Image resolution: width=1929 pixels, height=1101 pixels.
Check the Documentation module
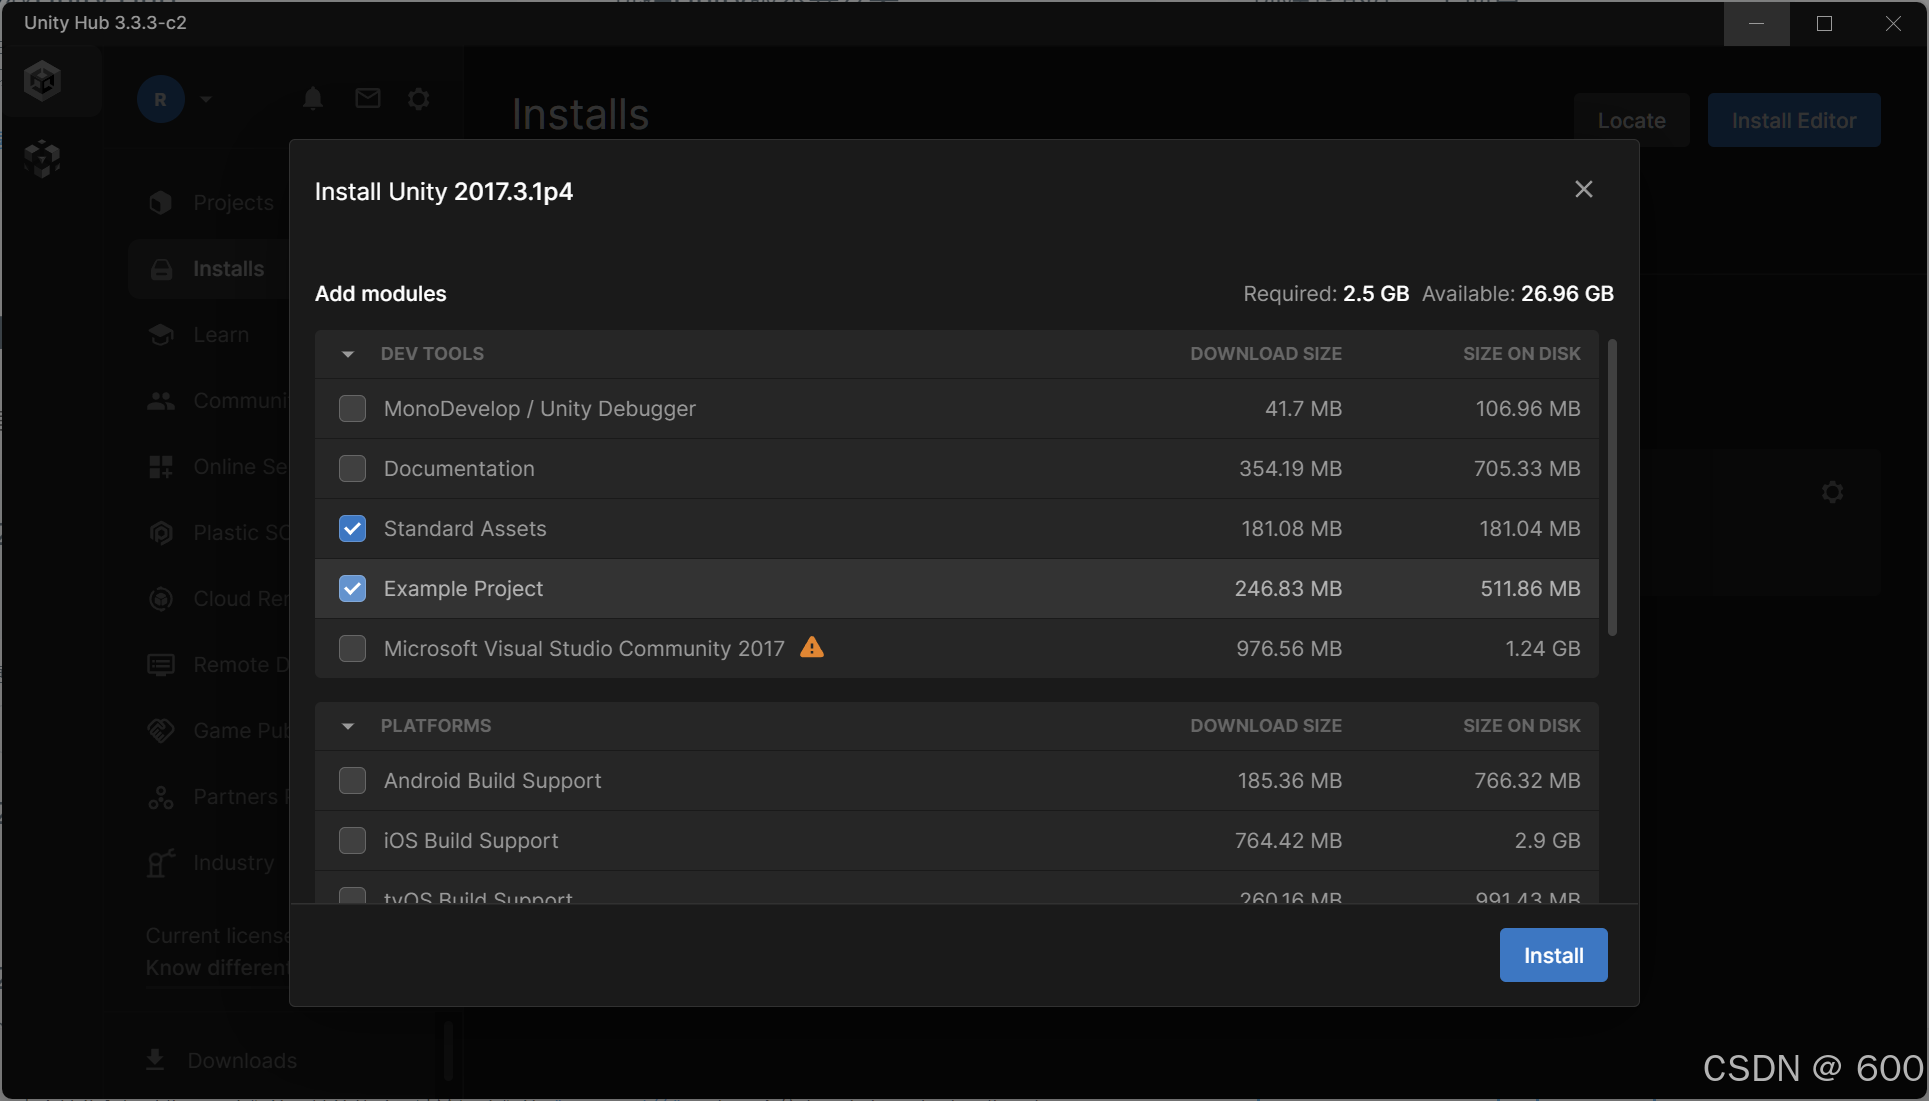tap(352, 468)
